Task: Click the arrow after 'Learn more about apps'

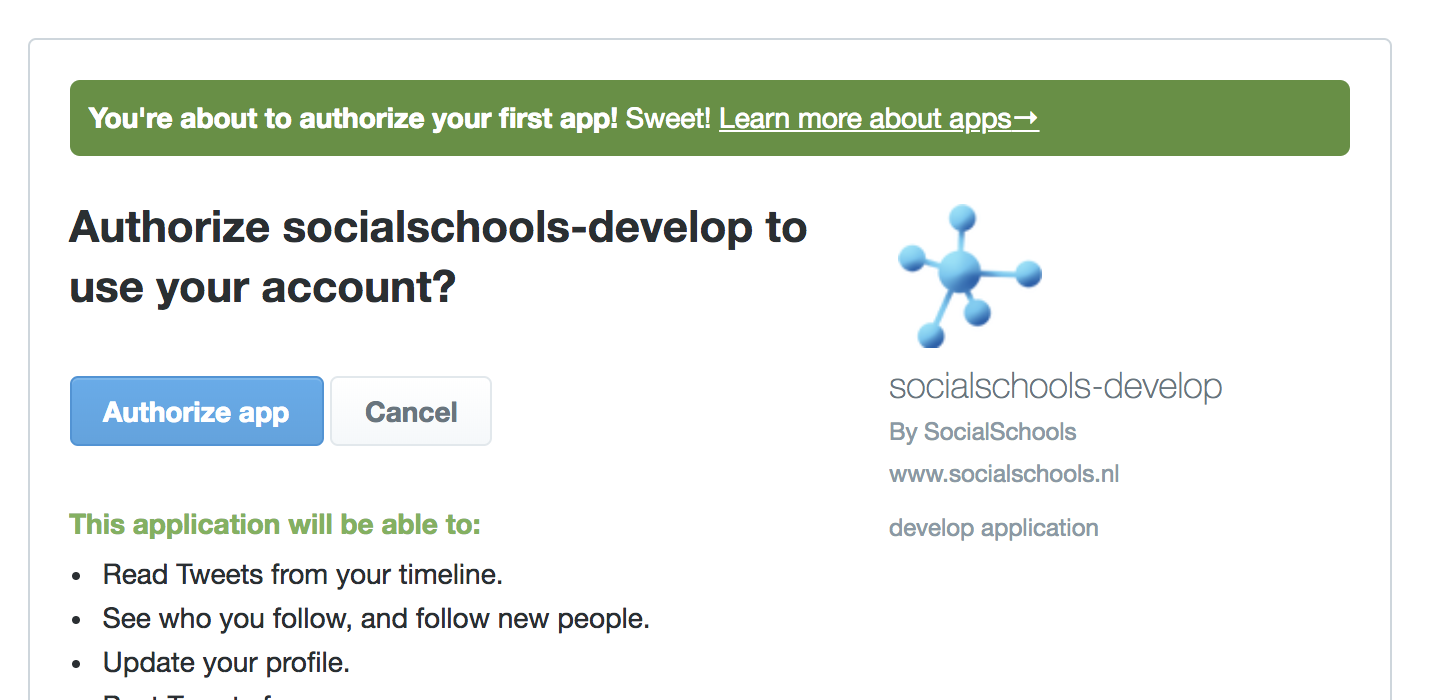Action: [1026, 119]
